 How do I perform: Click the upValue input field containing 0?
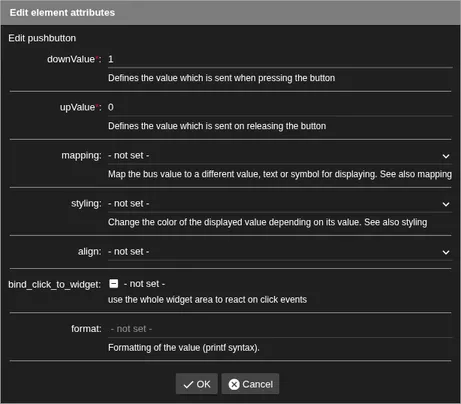(280, 108)
